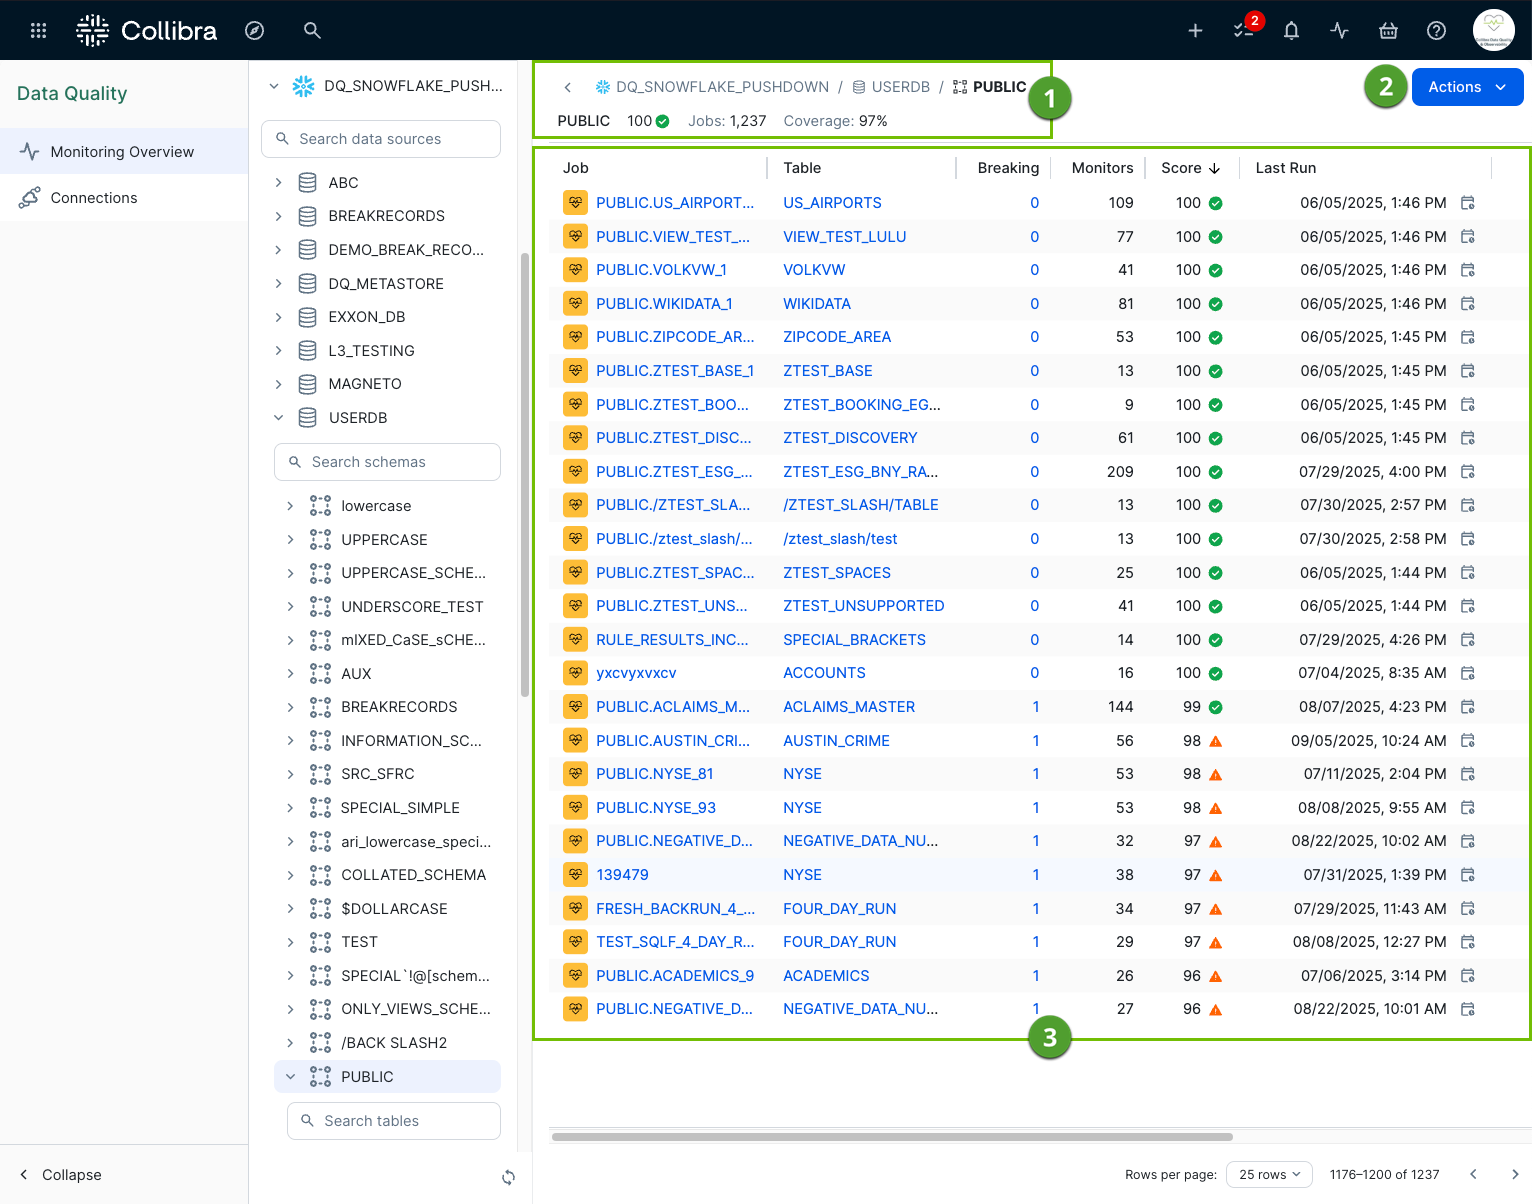1532x1204 pixels.
Task: Open the help question mark icon
Action: (1437, 30)
